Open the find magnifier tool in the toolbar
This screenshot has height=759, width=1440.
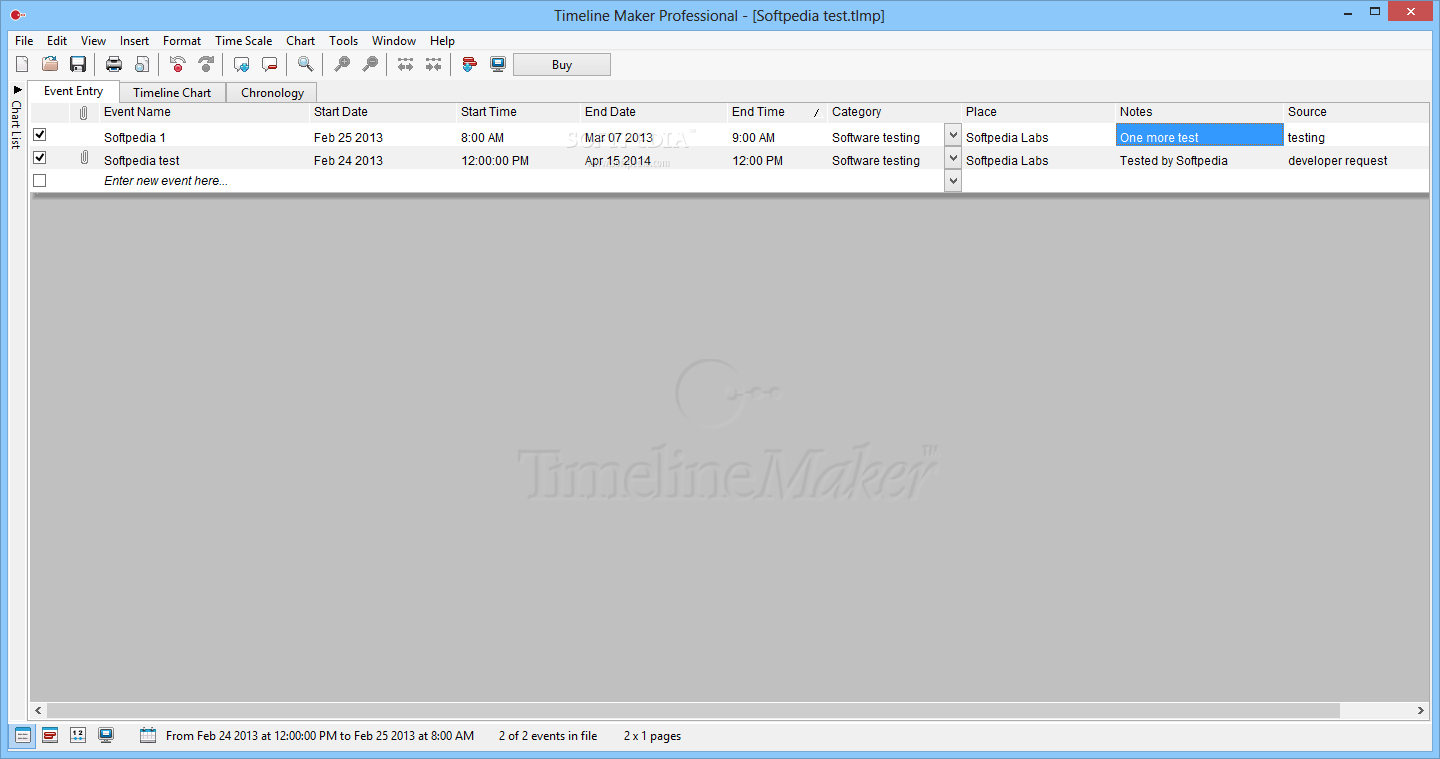point(305,64)
